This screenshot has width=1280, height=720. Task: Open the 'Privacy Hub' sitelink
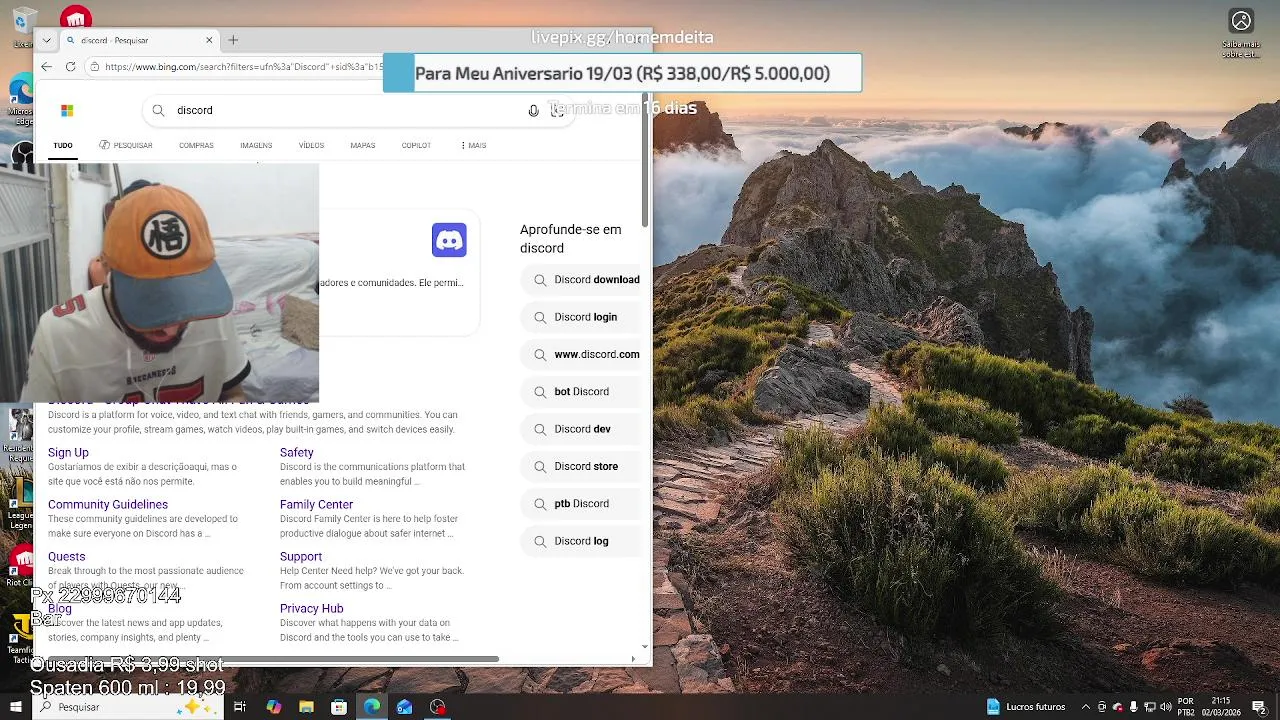point(312,609)
